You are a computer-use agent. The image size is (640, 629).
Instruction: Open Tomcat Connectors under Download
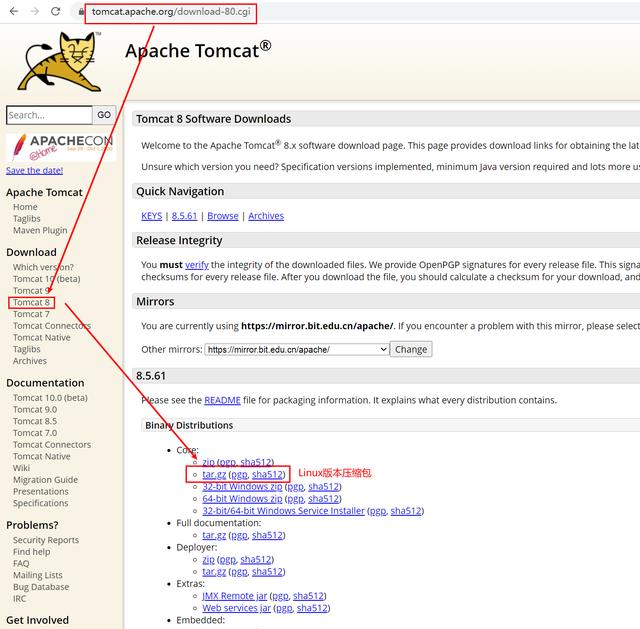(52, 326)
